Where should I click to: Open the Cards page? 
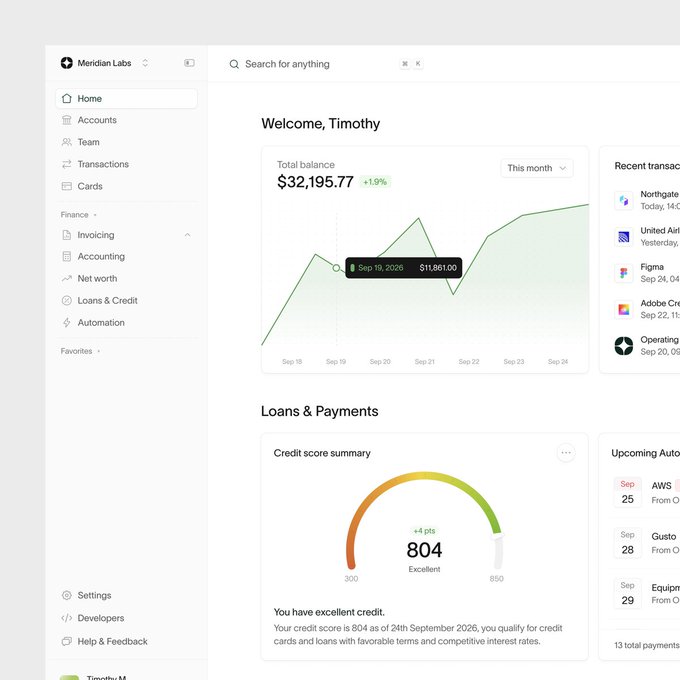click(x=127, y=186)
